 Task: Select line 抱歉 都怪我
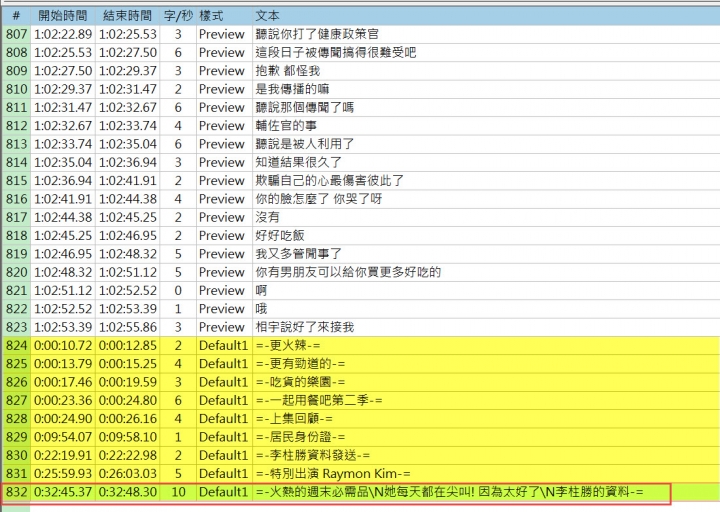click(x=287, y=71)
